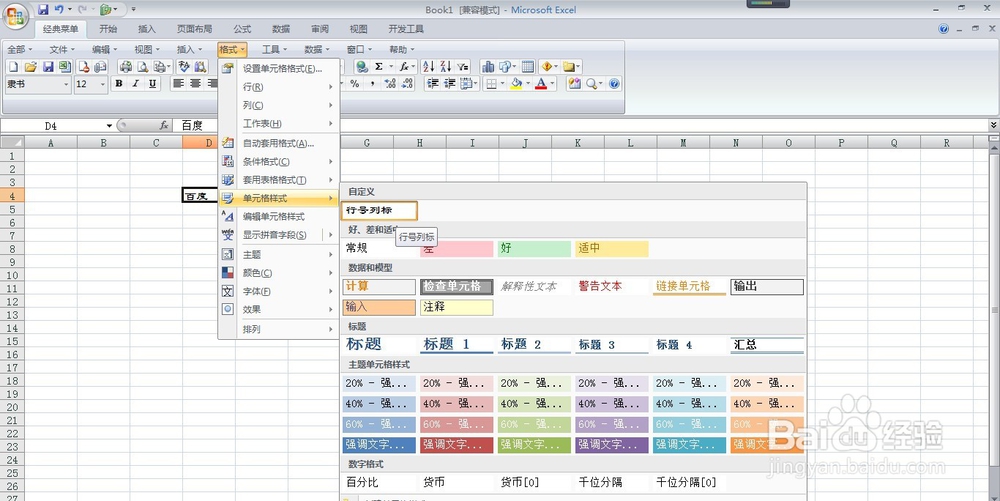Choose 设置单元格格式(E)... menu item
Screen dimensions: 1000x501
pyautogui.click(x=279, y=68)
